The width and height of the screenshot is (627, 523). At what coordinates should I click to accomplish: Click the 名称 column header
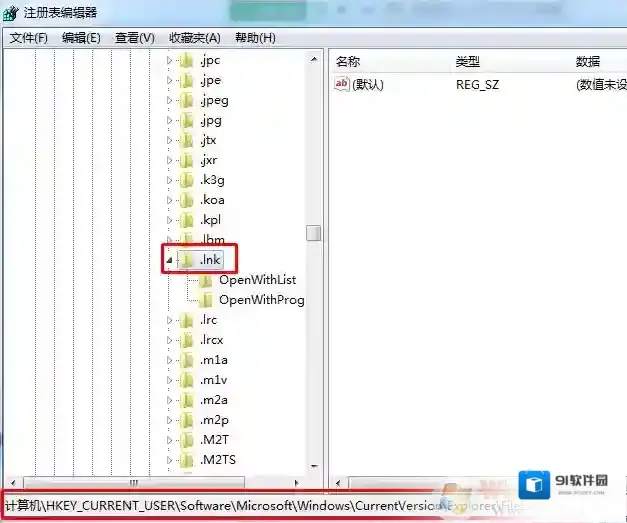click(348, 62)
